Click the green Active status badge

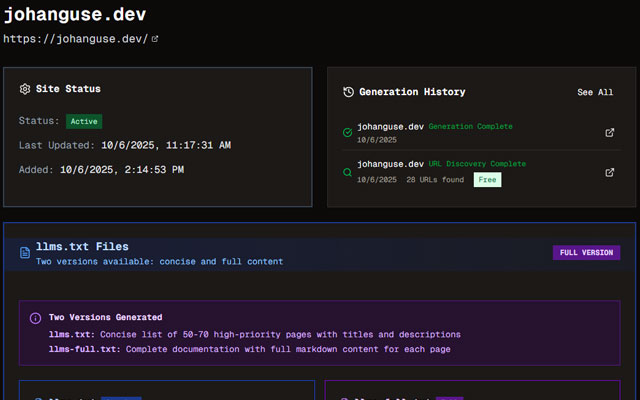point(84,121)
